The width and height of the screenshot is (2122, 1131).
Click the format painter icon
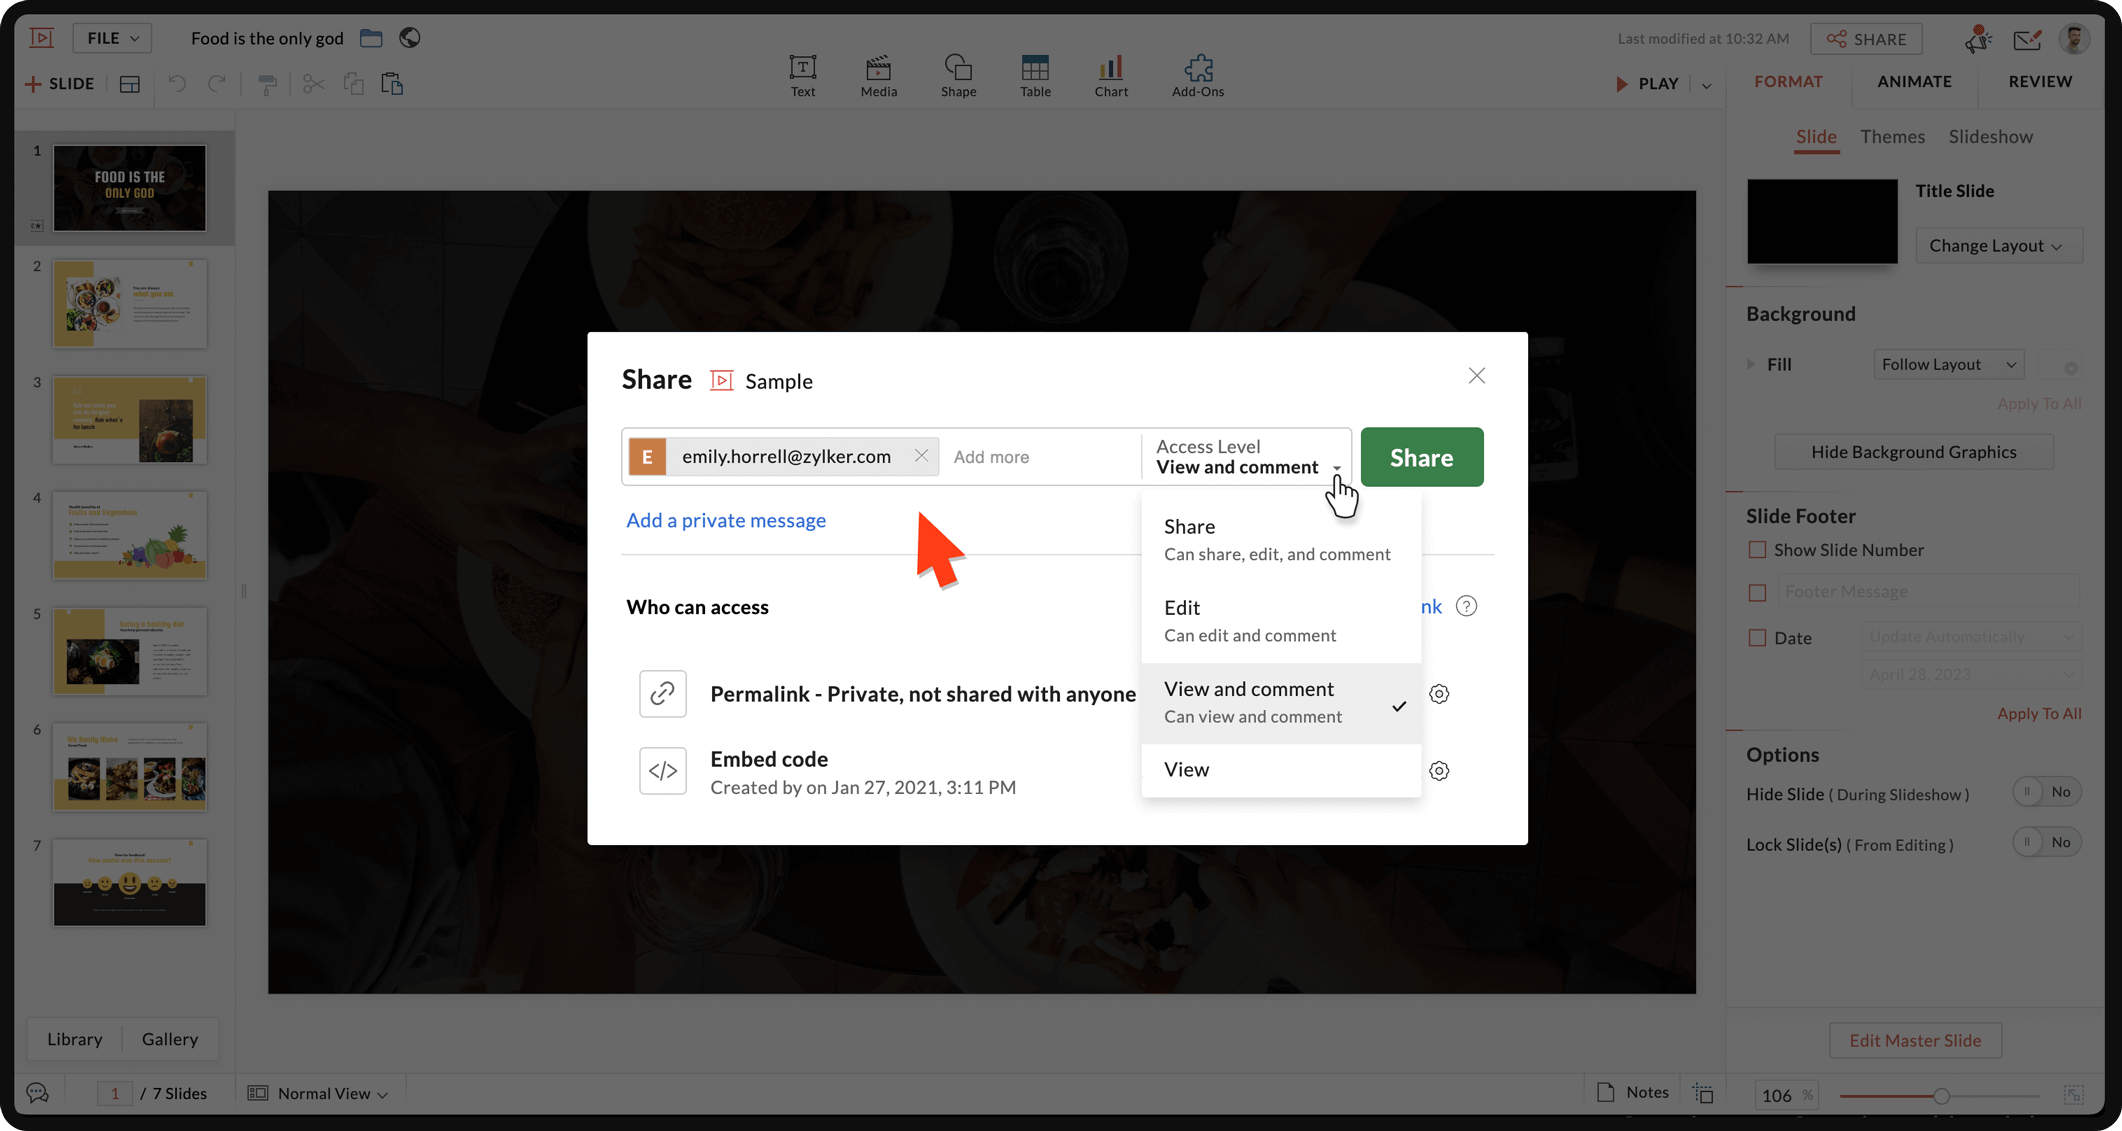point(267,84)
